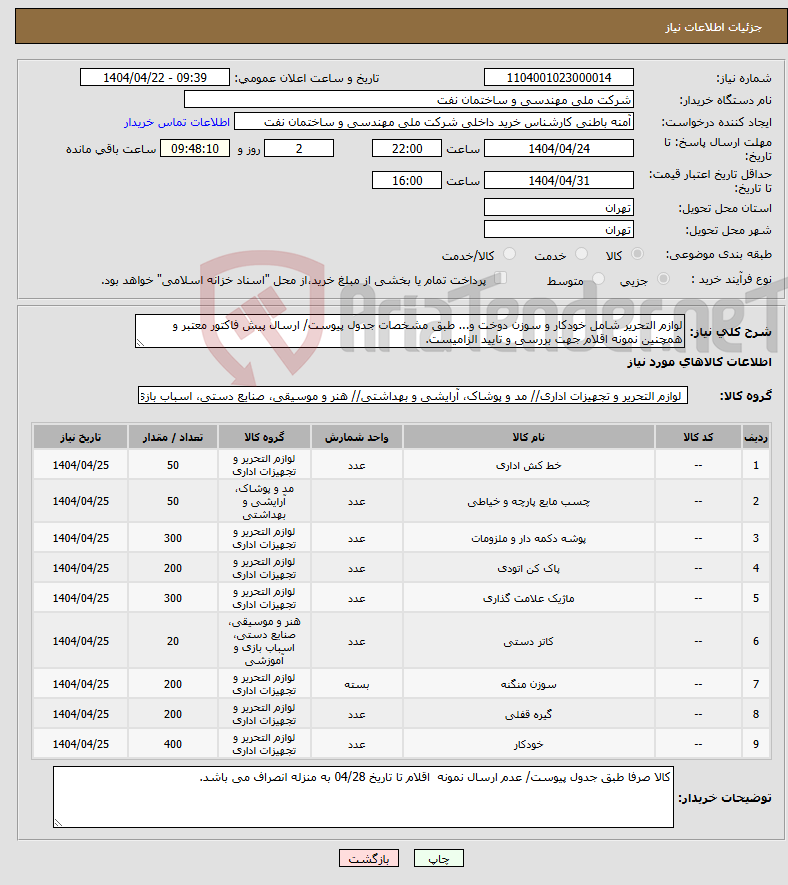788x885 pixels.
Task: Select the متوسط purchase type radio
Action: [598, 279]
